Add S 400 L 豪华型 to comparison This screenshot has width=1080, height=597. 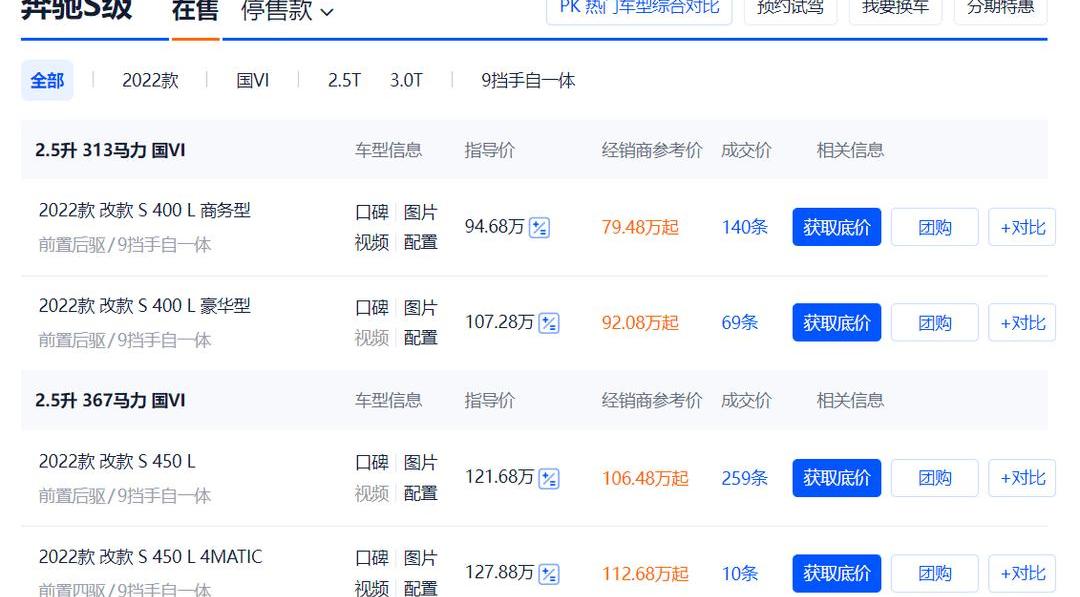1022,323
